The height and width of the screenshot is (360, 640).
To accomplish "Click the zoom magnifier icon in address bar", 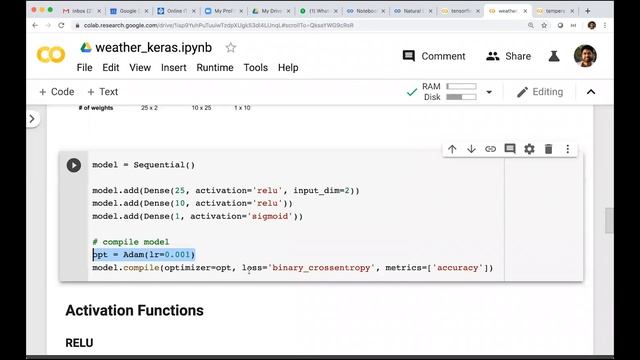I will 531,25.
